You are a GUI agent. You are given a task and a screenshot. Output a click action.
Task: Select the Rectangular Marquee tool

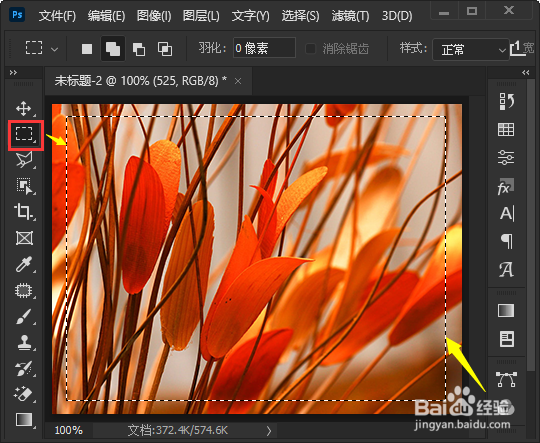coord(24,134)
